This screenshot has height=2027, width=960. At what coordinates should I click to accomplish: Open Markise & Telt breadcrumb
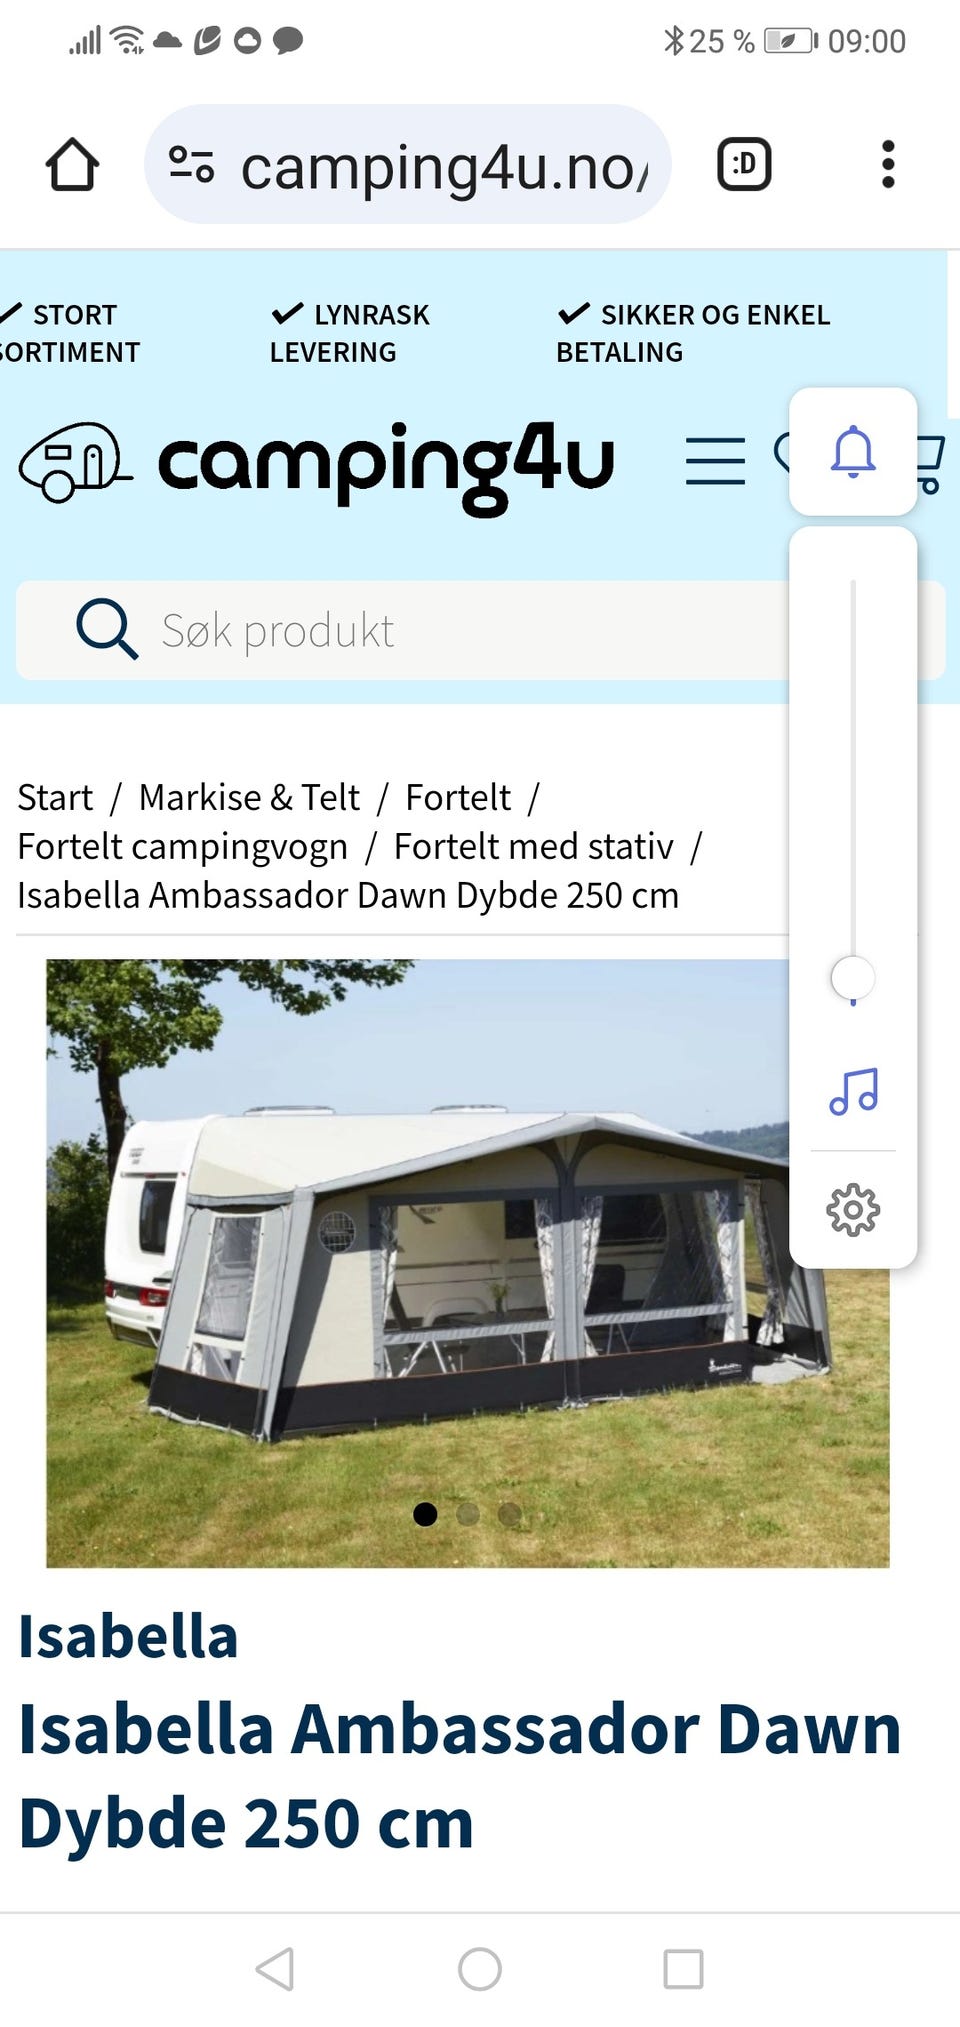click(249, 798)
